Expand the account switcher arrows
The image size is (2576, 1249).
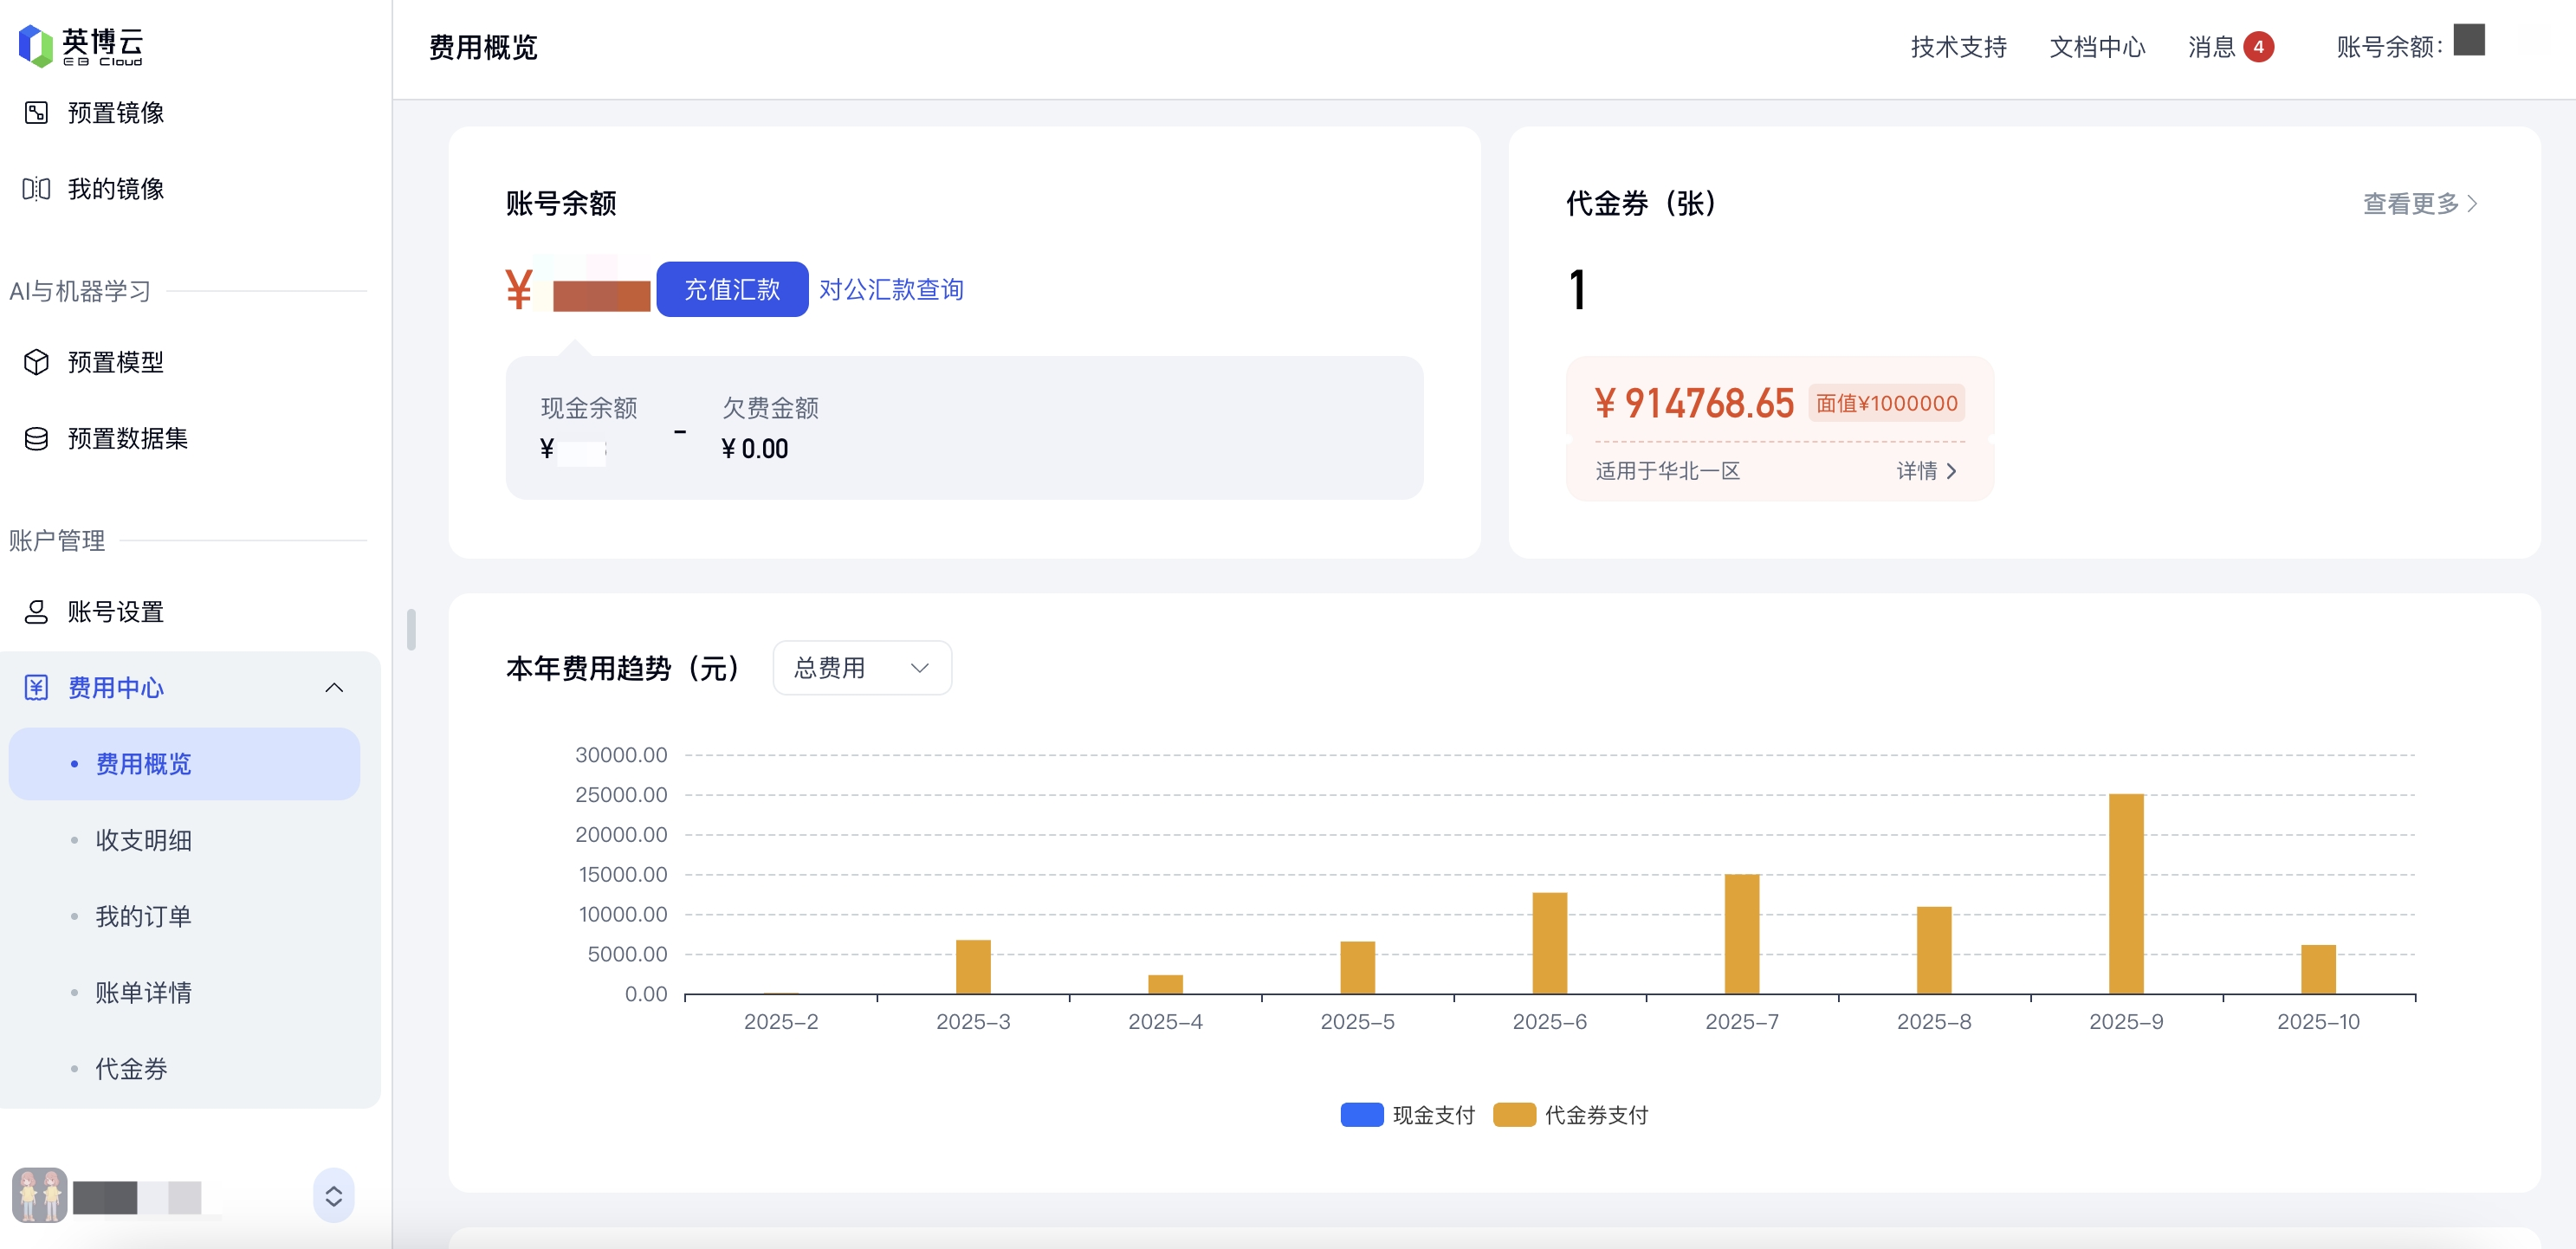tap(334, 1196)
